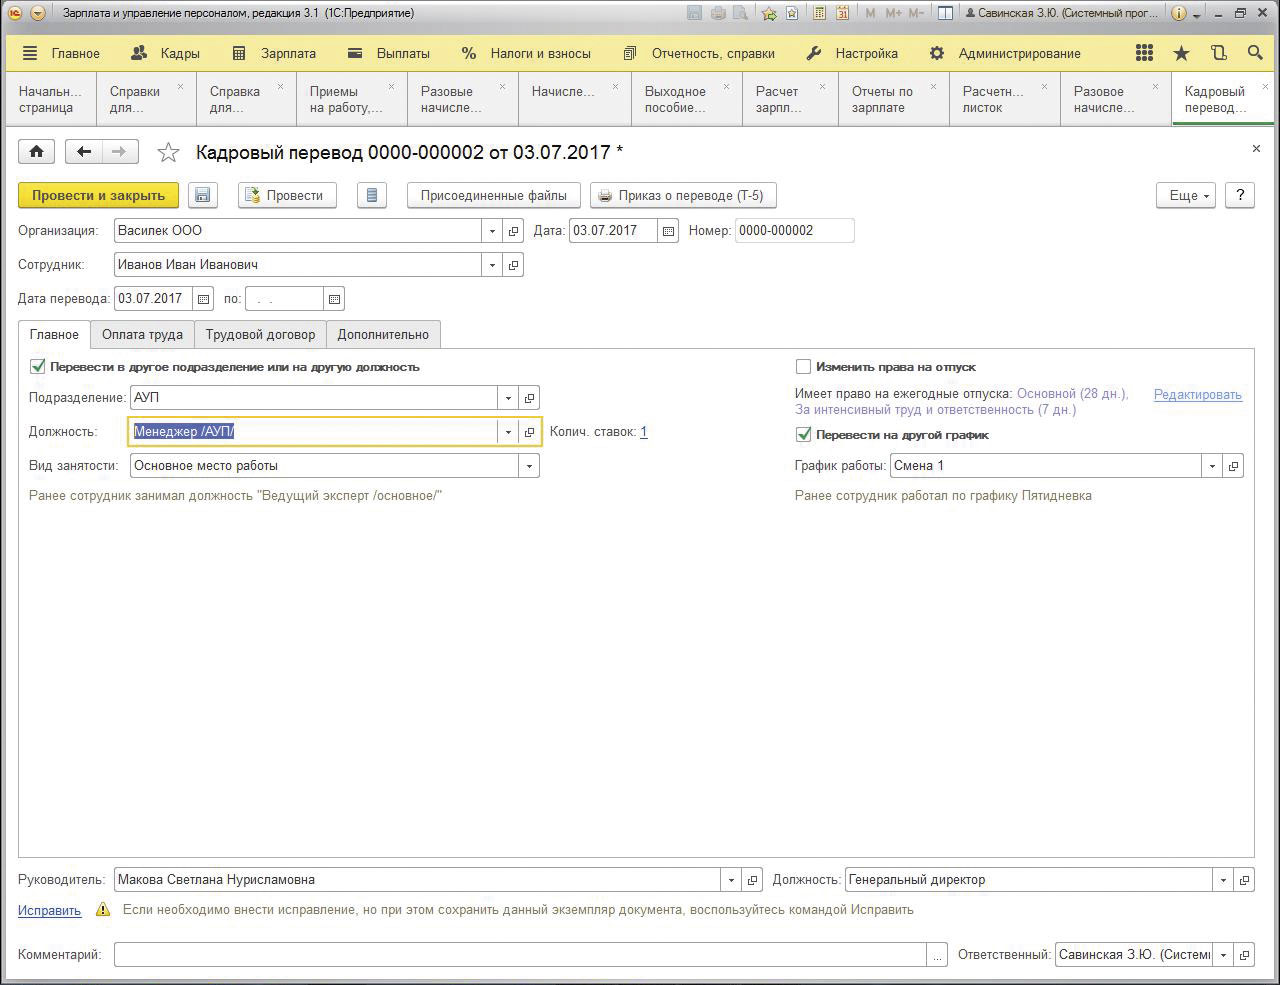Open history icon in top bar
Viewport: 1280px width, 985px height.
(1218, 53)
